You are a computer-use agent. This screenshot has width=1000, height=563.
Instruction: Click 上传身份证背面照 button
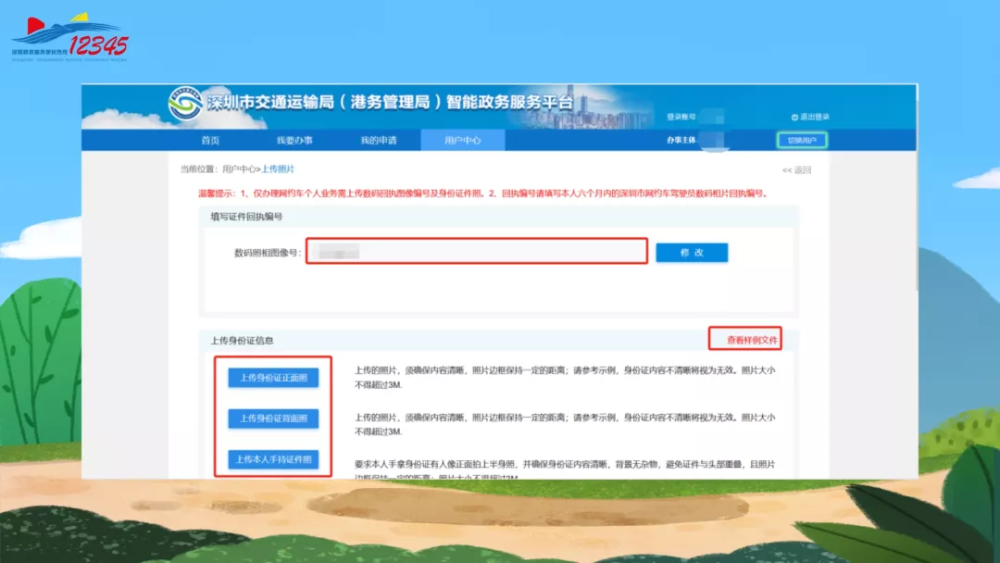coord(274,419)
